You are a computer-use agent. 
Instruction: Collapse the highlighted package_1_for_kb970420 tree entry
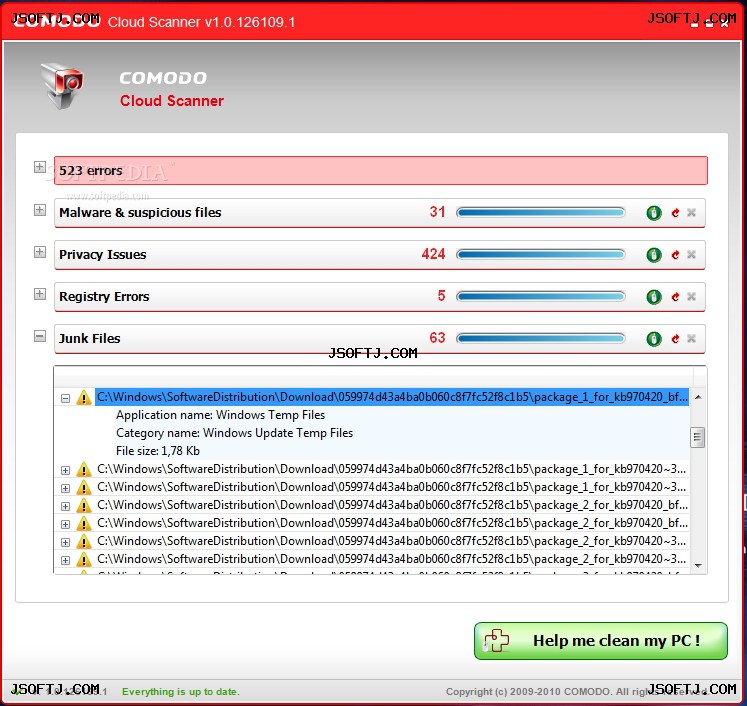pos(66,398)
